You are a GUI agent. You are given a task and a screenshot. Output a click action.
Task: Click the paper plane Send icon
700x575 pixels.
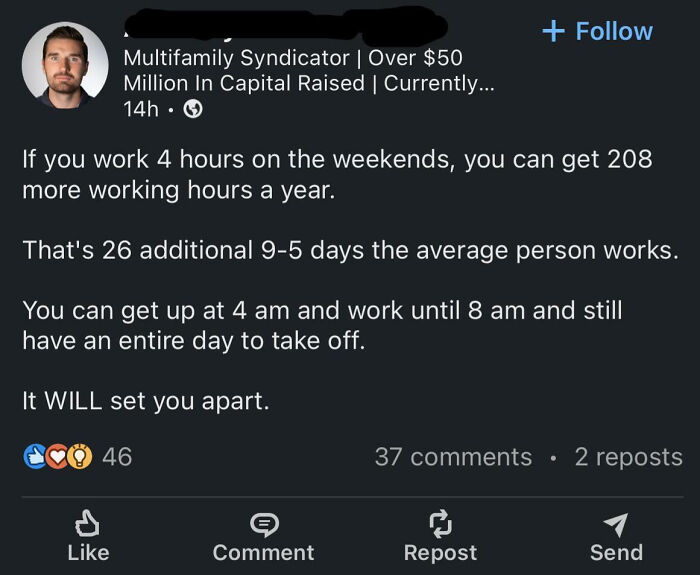coord(616,522)
